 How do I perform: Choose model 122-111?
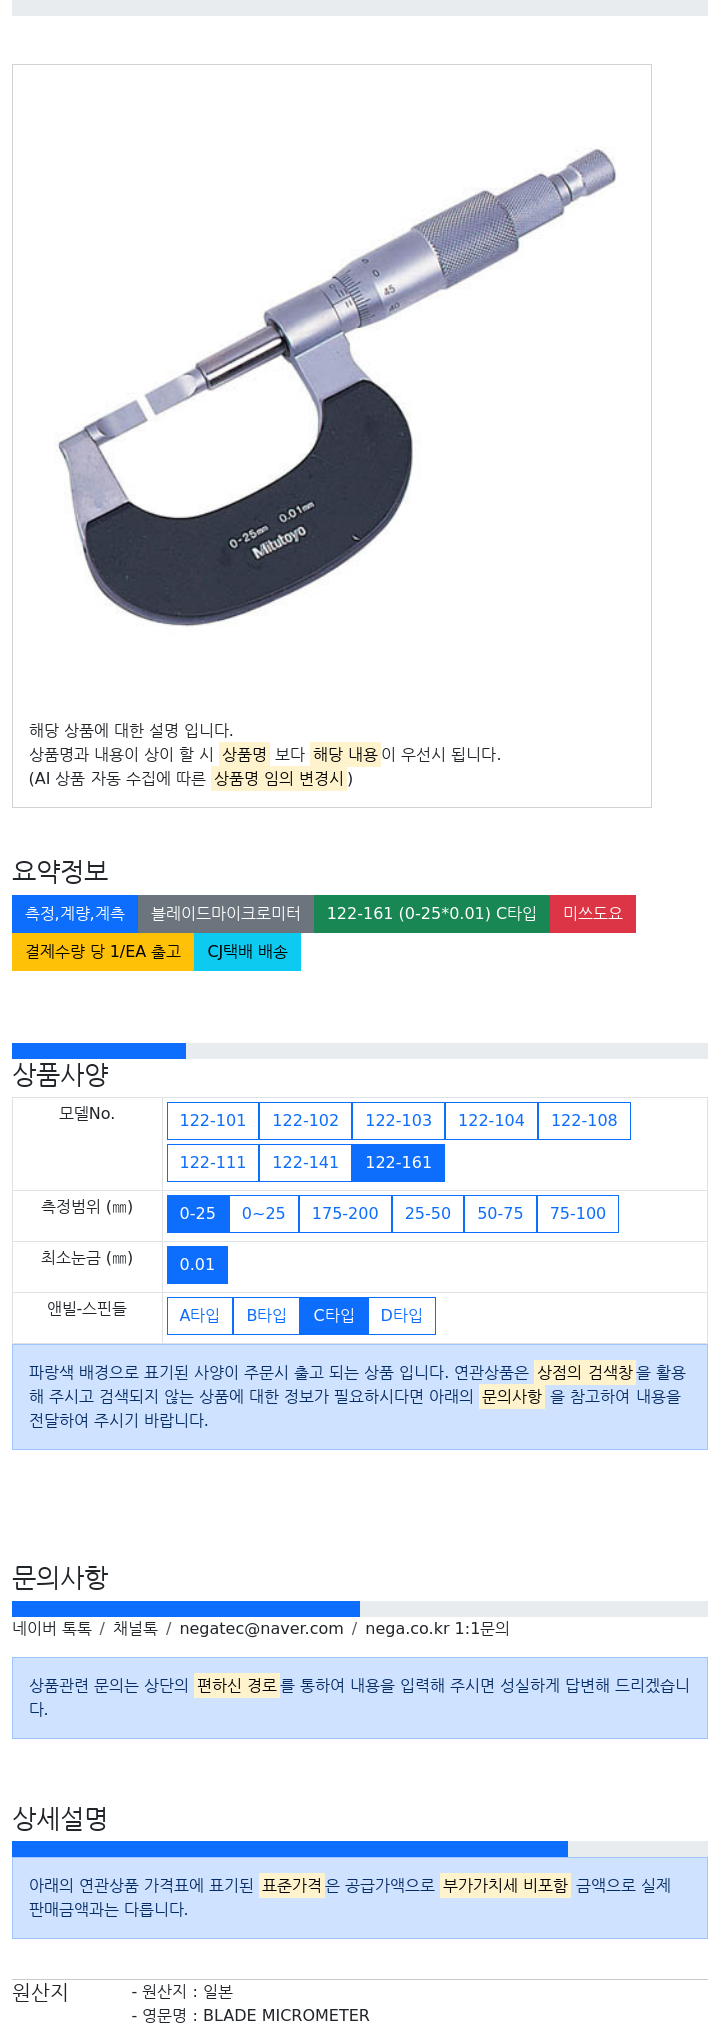pos(213,1163)
